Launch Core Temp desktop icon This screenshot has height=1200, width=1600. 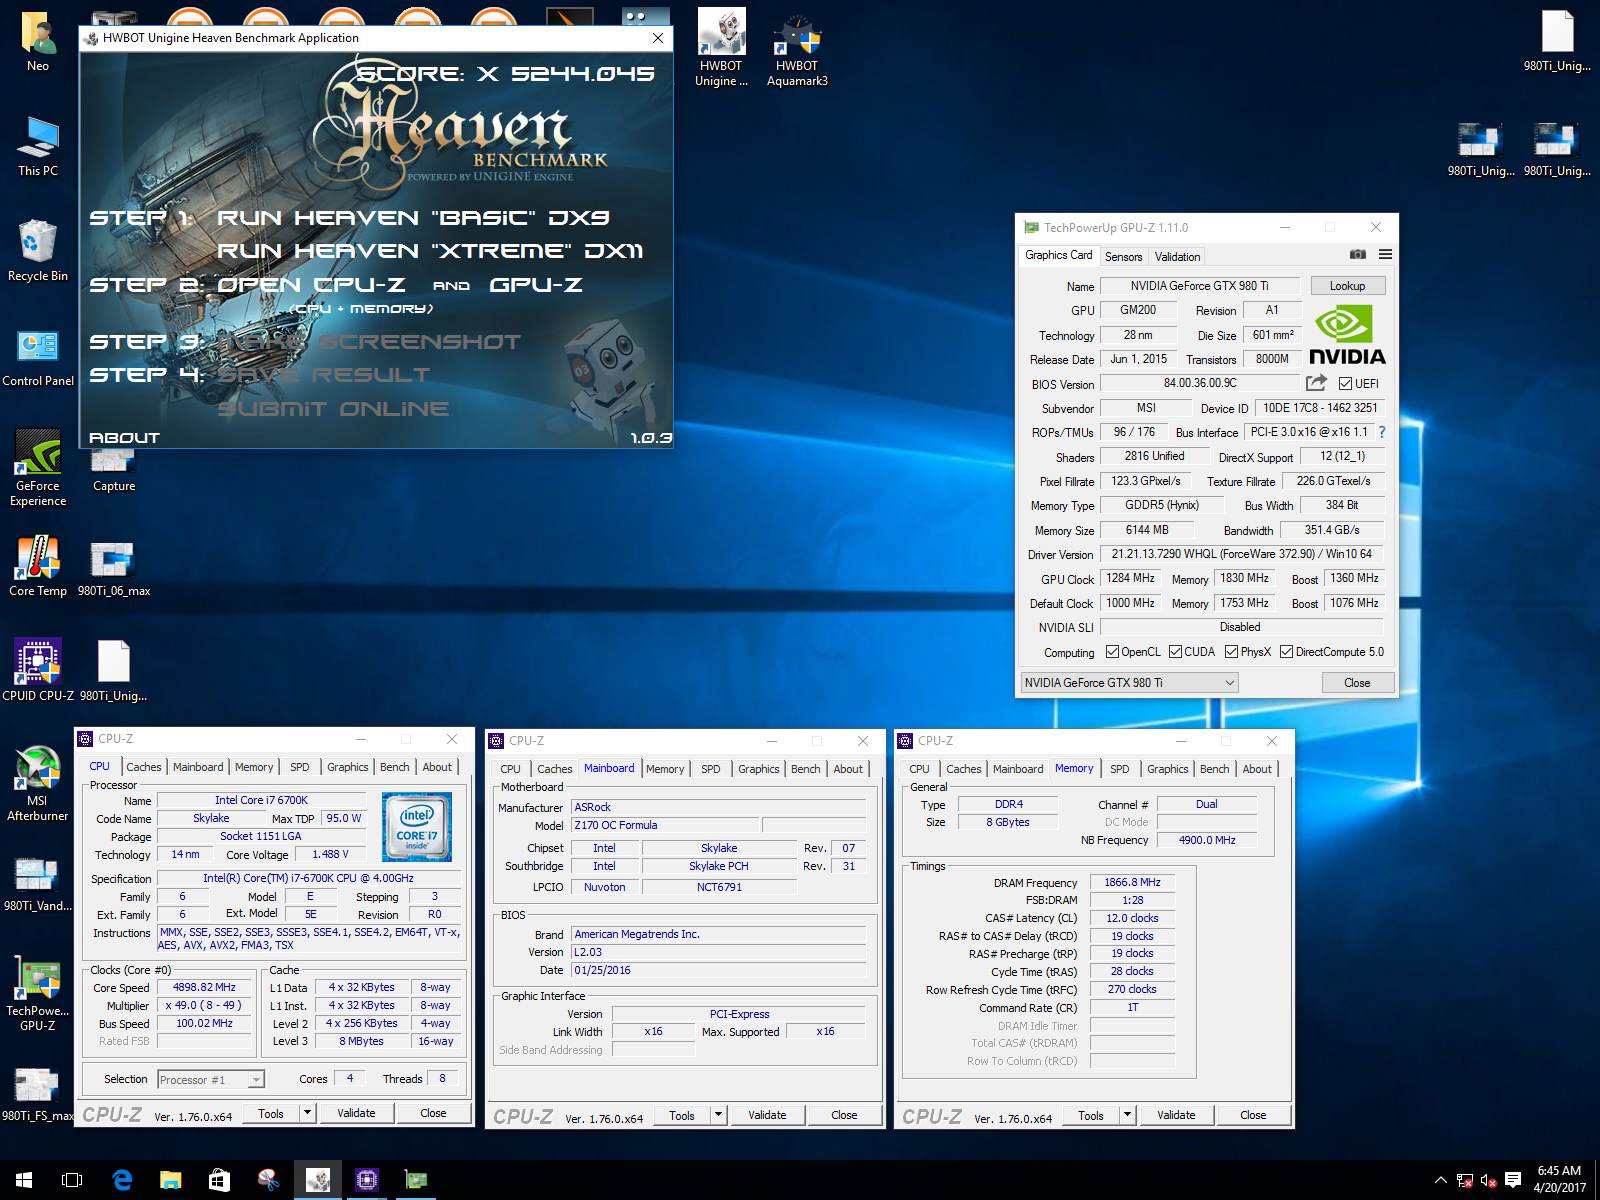[37, 567]
